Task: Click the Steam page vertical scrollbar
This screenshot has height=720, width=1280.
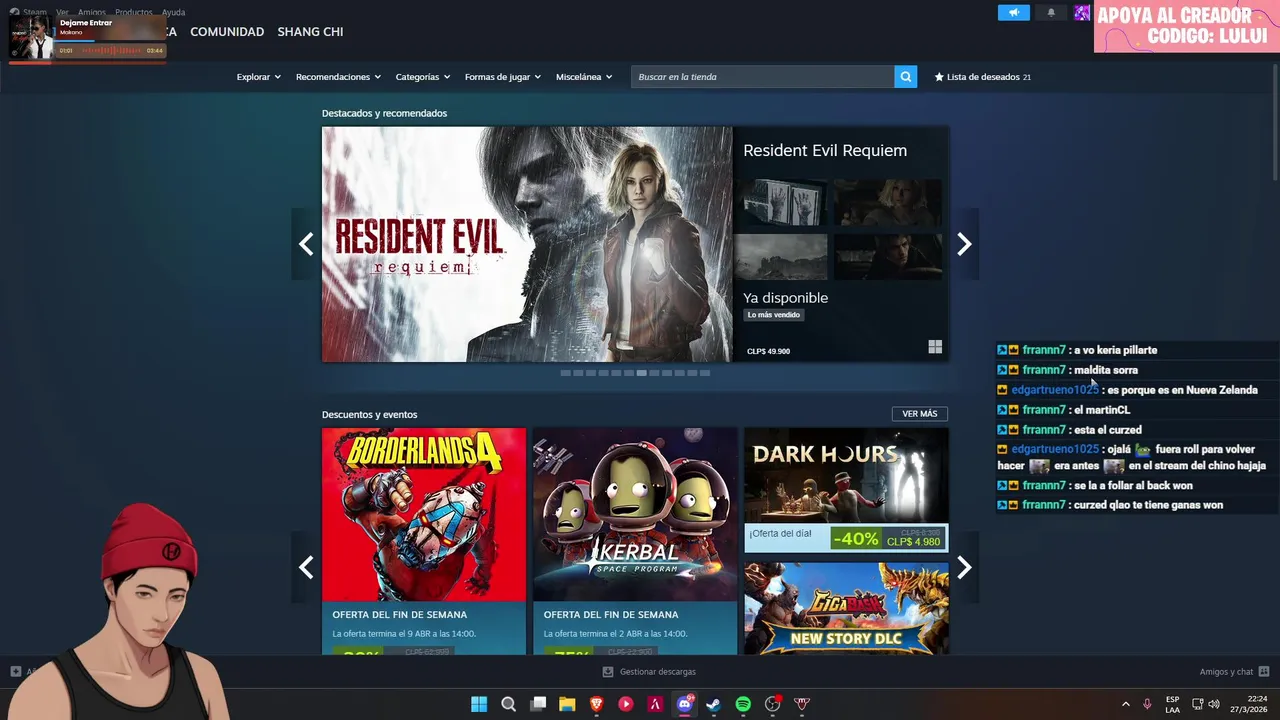Action: [1274, 120]
